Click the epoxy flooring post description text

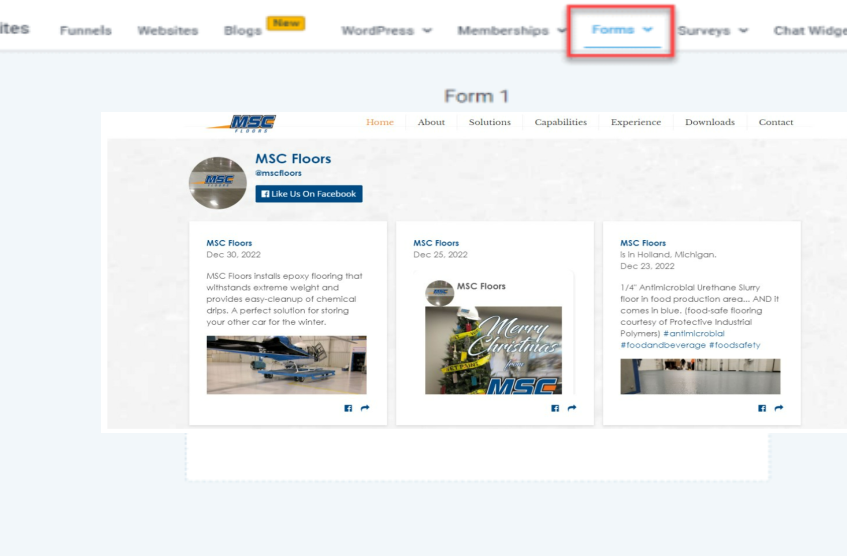(x=284, y=299)
